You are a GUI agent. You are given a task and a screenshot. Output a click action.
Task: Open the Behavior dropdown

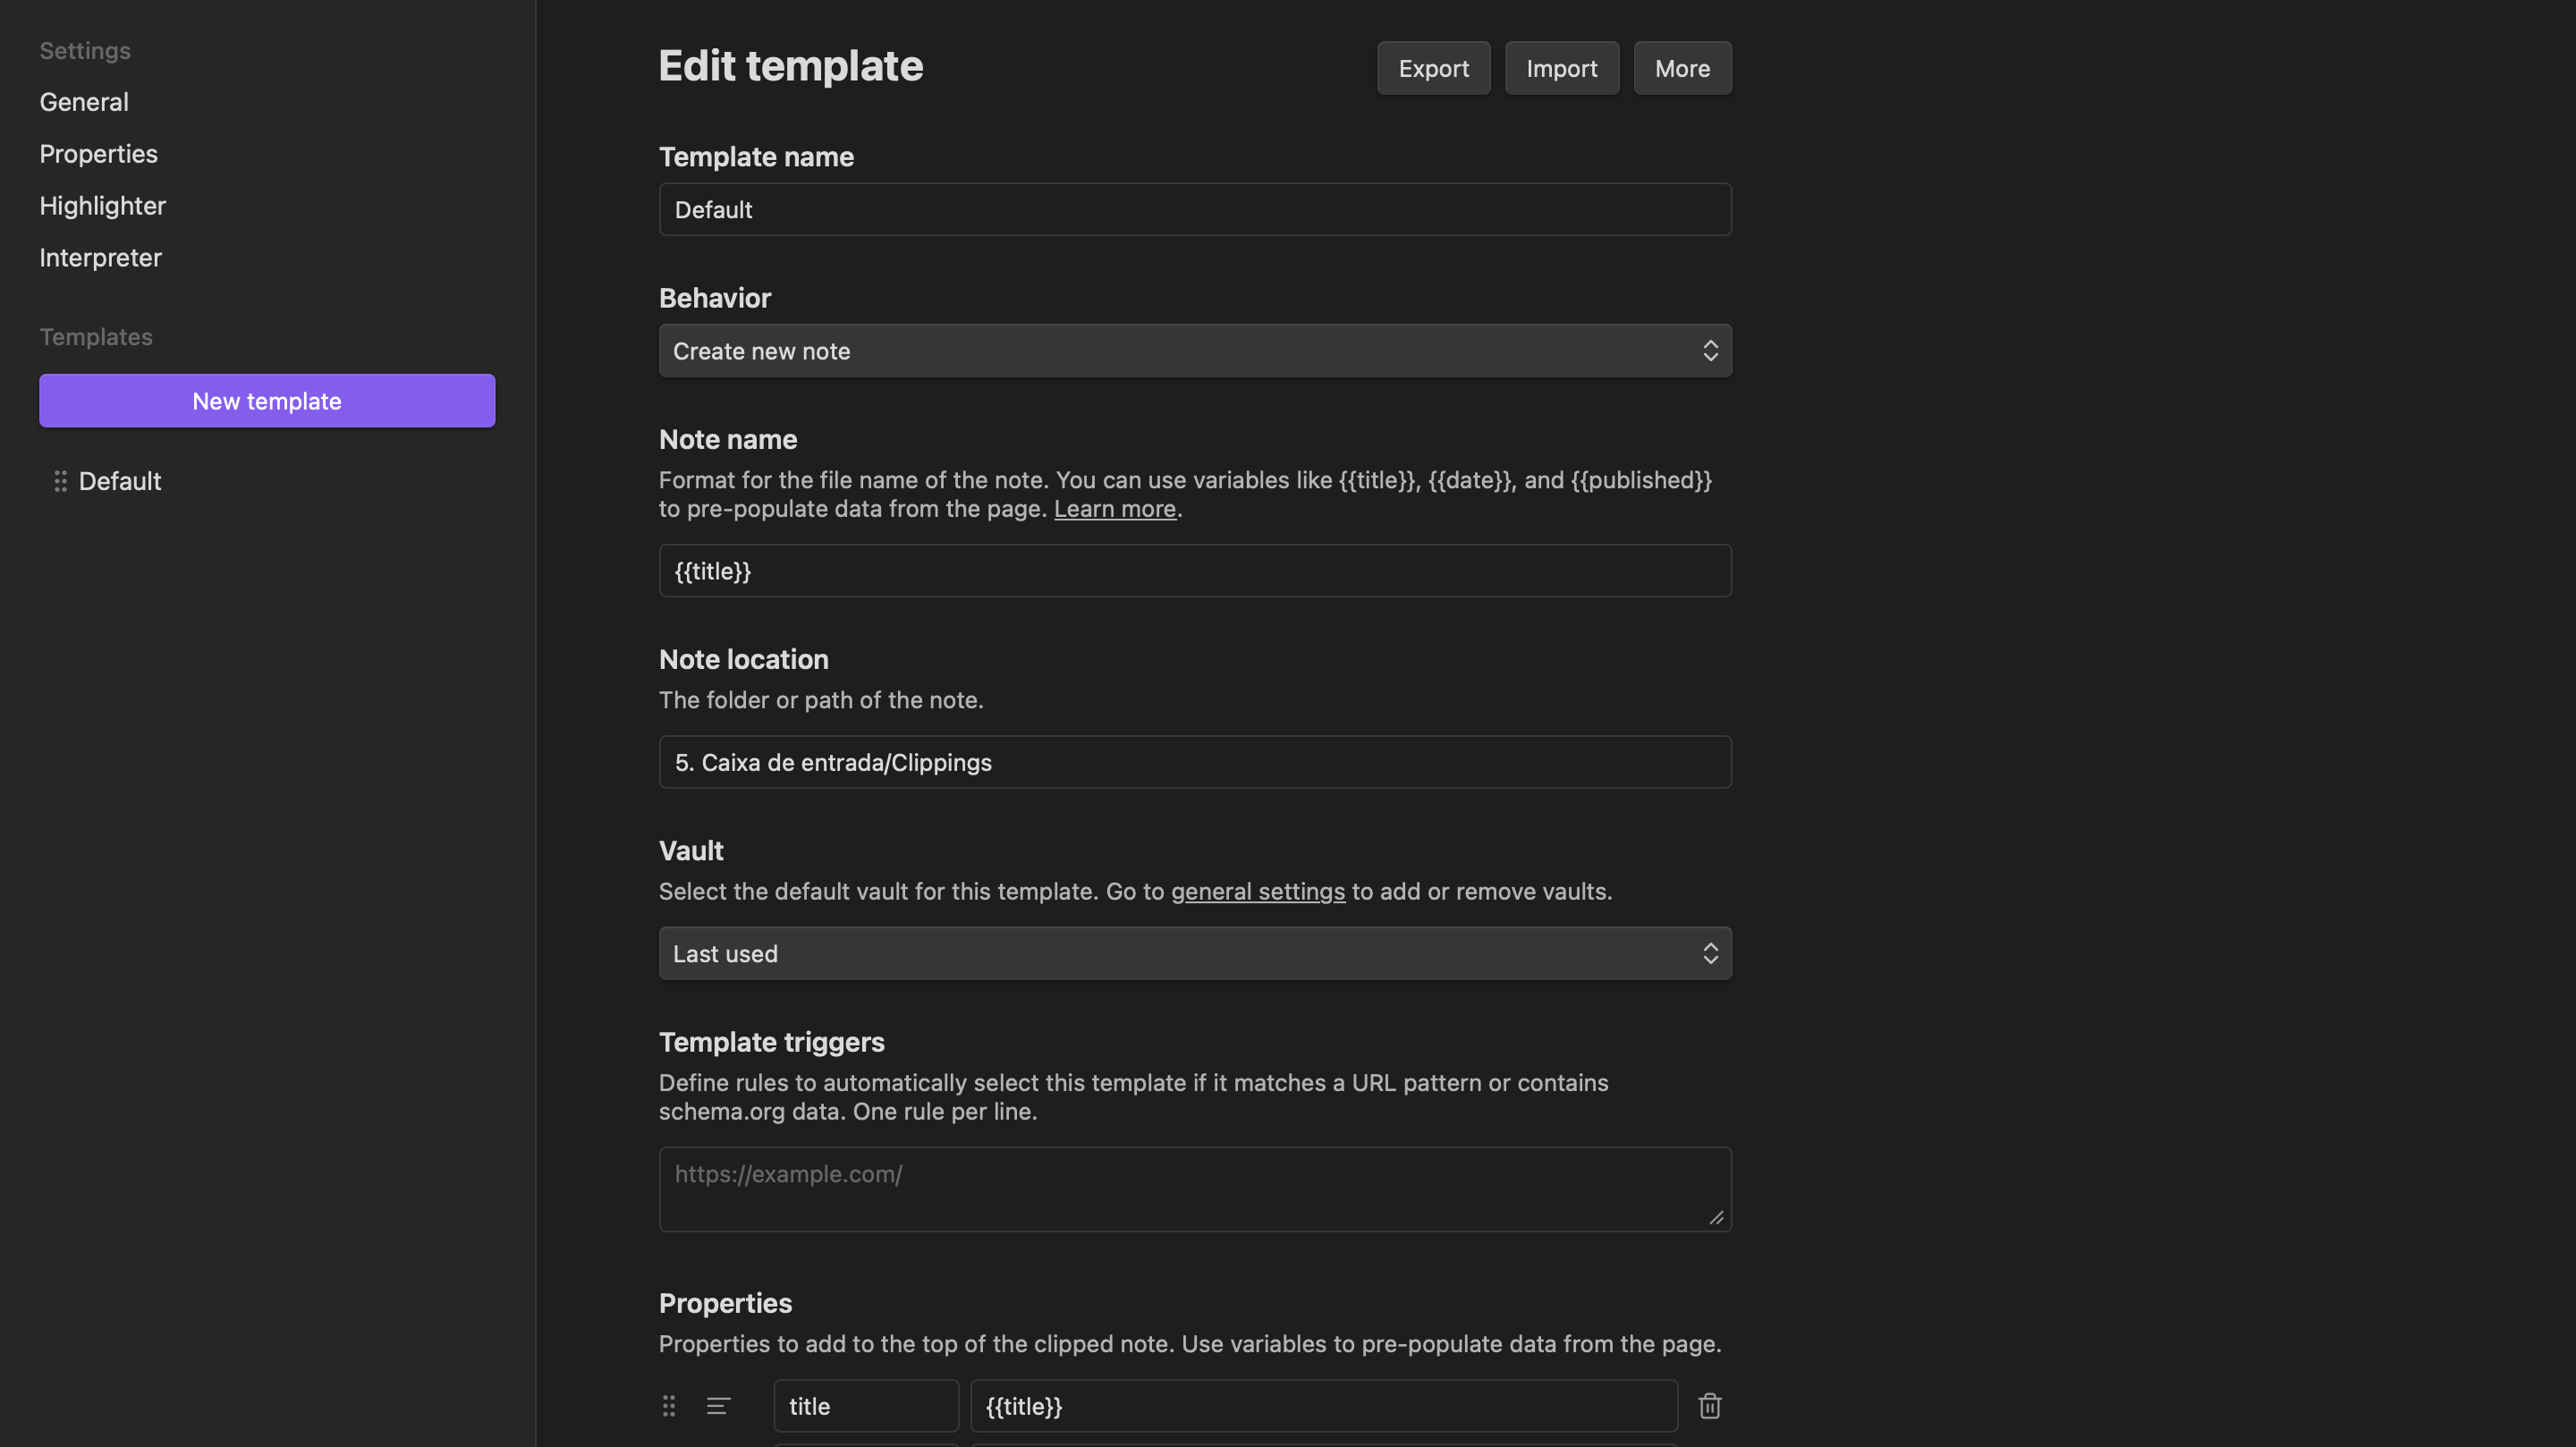(1194, 351)
